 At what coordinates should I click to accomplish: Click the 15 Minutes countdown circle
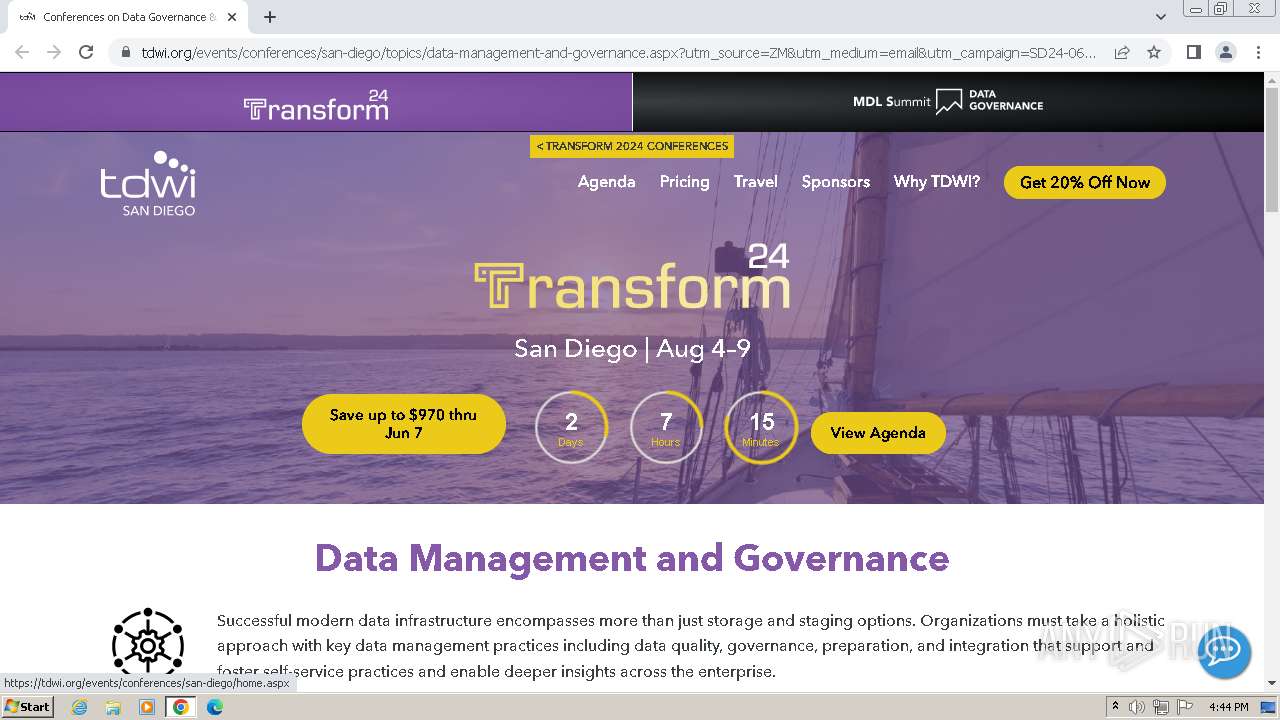pos(761,428)
